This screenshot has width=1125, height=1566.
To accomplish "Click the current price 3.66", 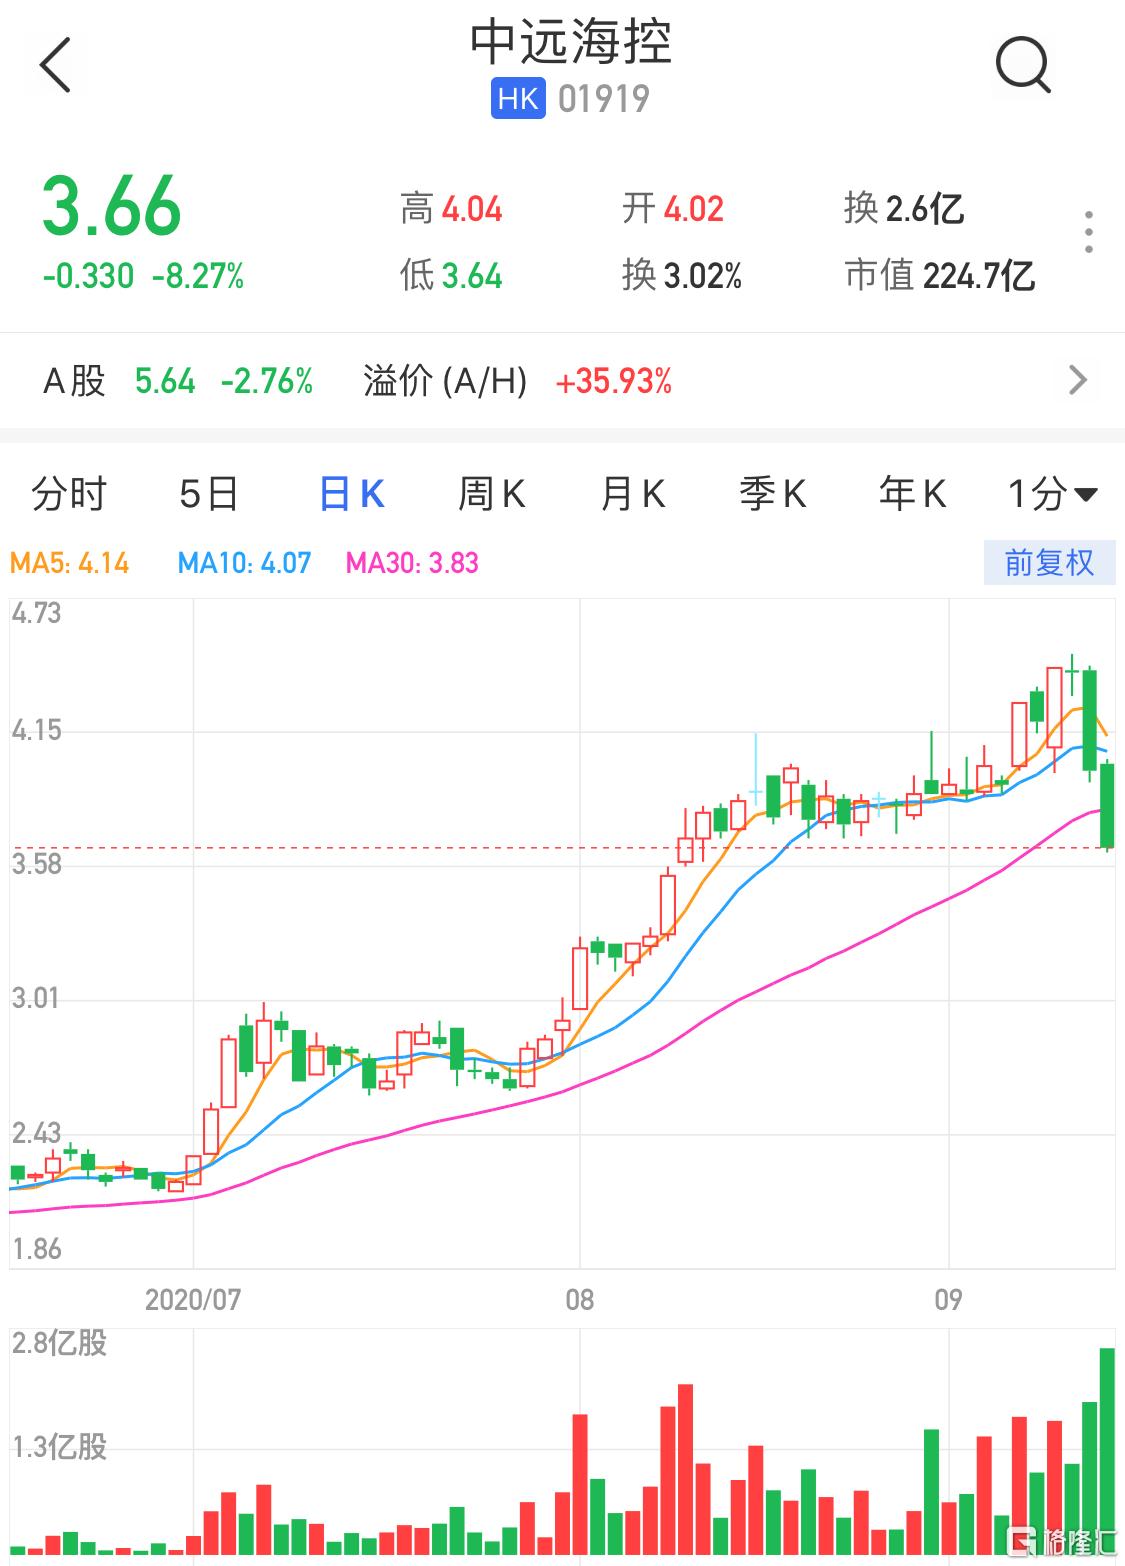I will (112, 207).
